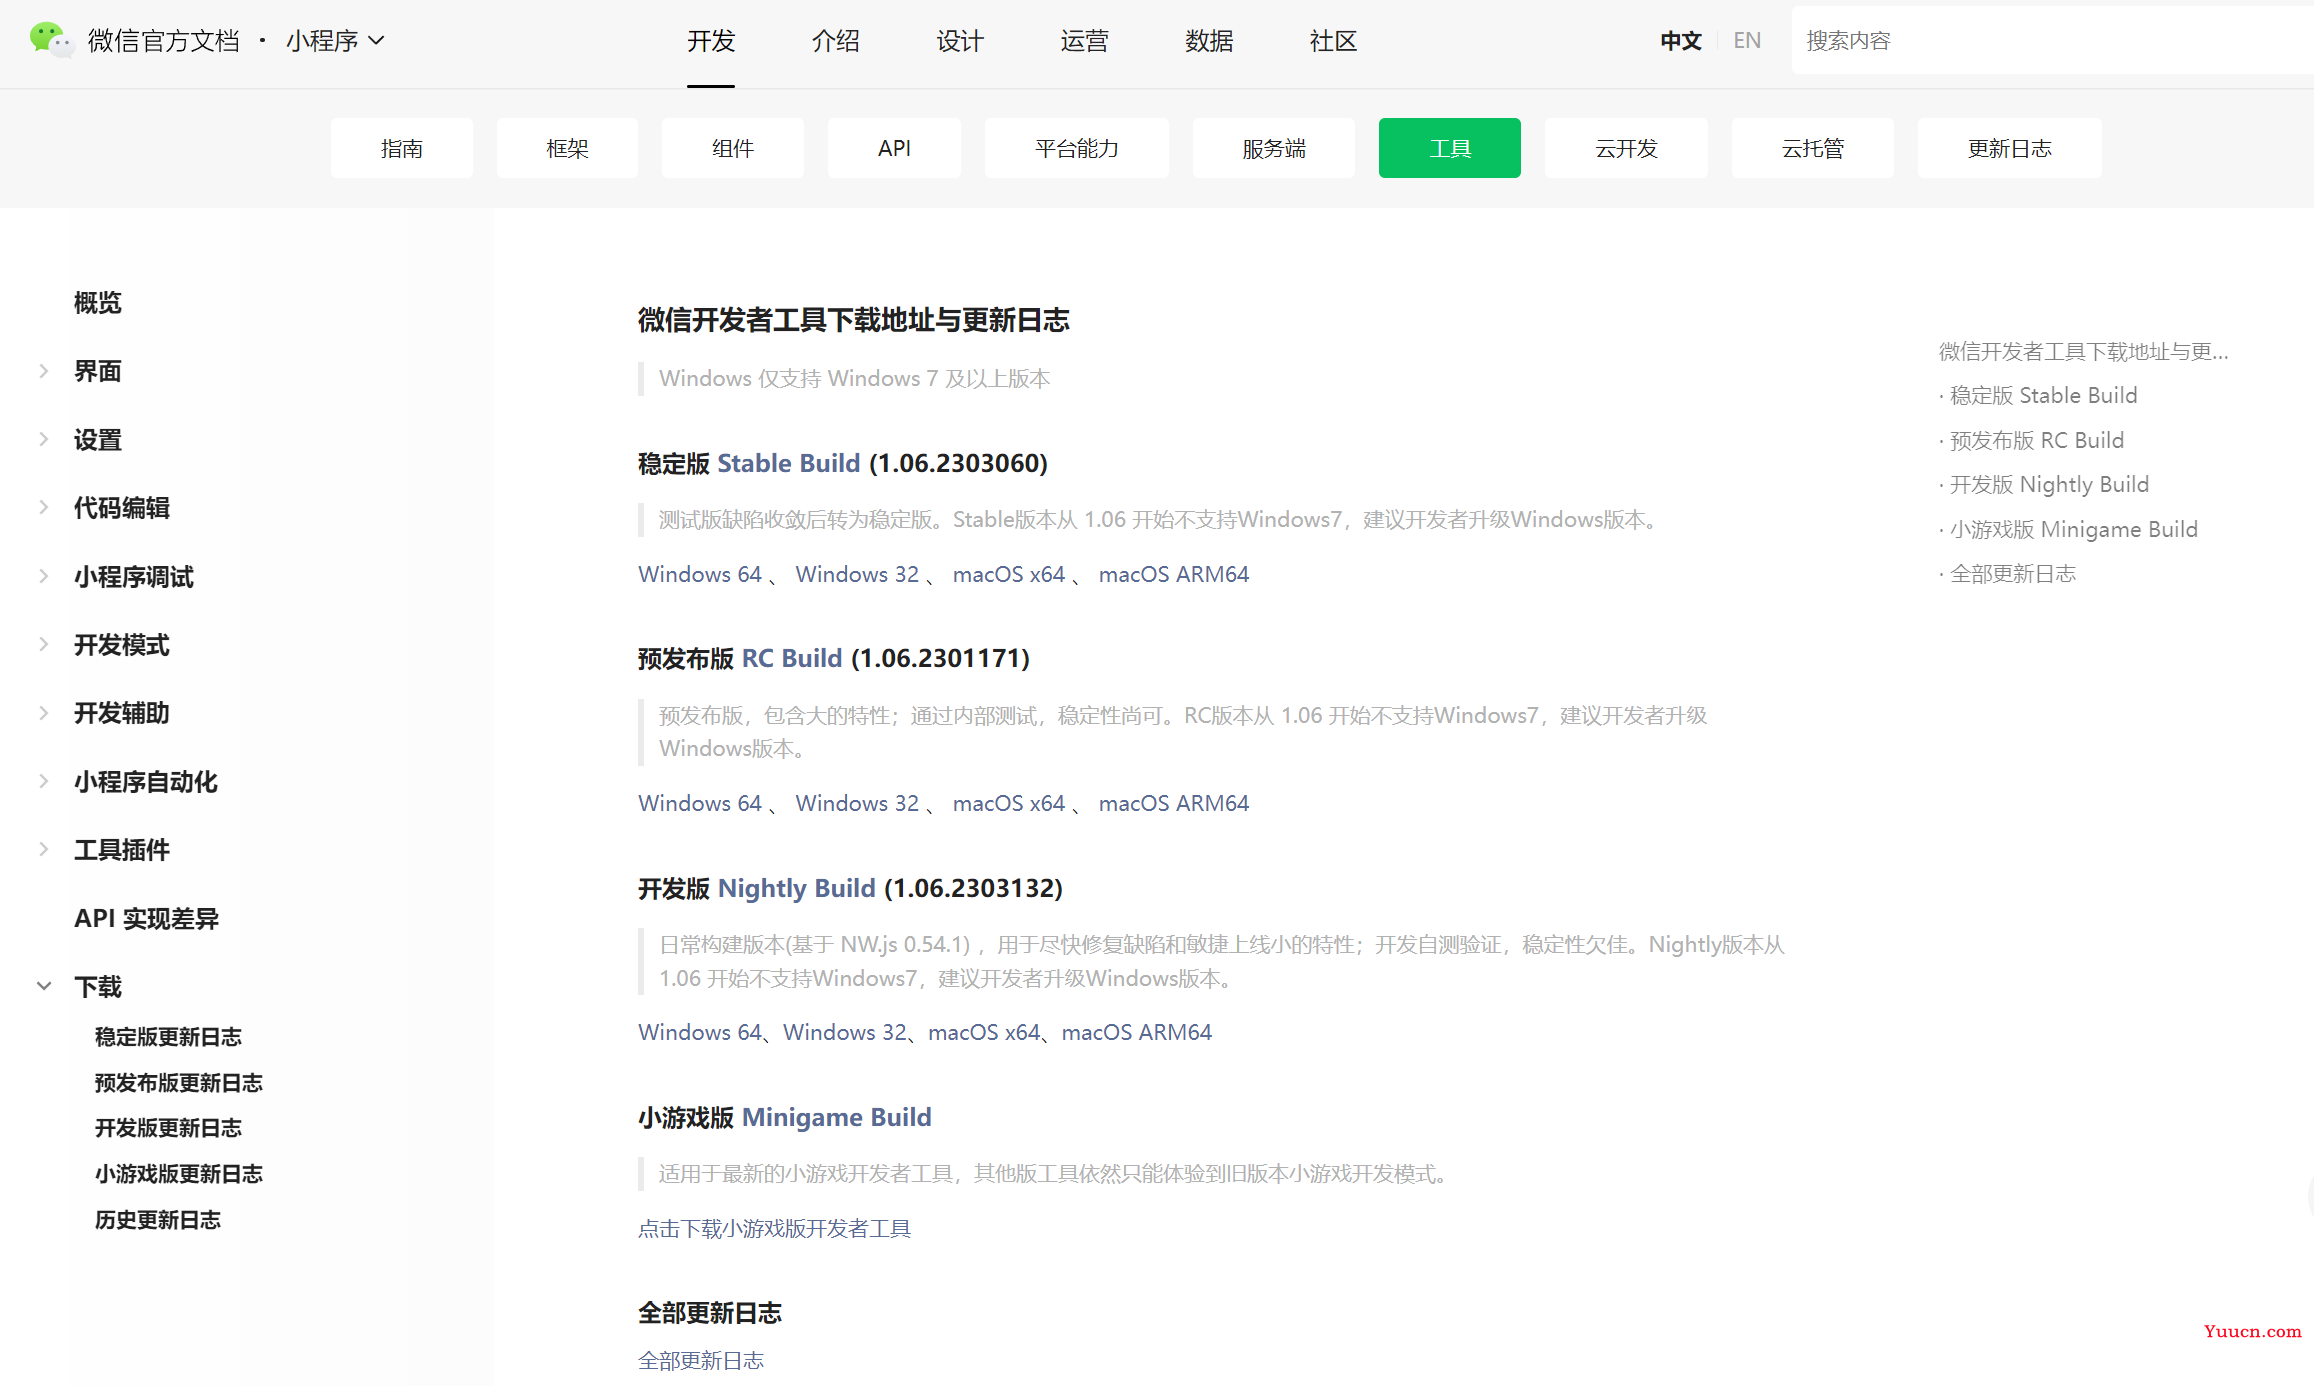Expand the 设置 sidebar chevron
The image size is (2314, 1386).
pos(44,439)
